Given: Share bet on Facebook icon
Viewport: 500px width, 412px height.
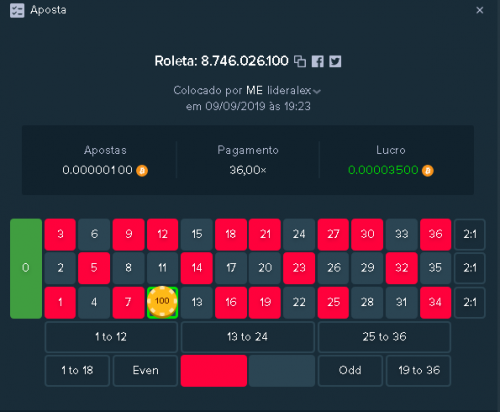Looking at the screenshot, I should 318,61.
